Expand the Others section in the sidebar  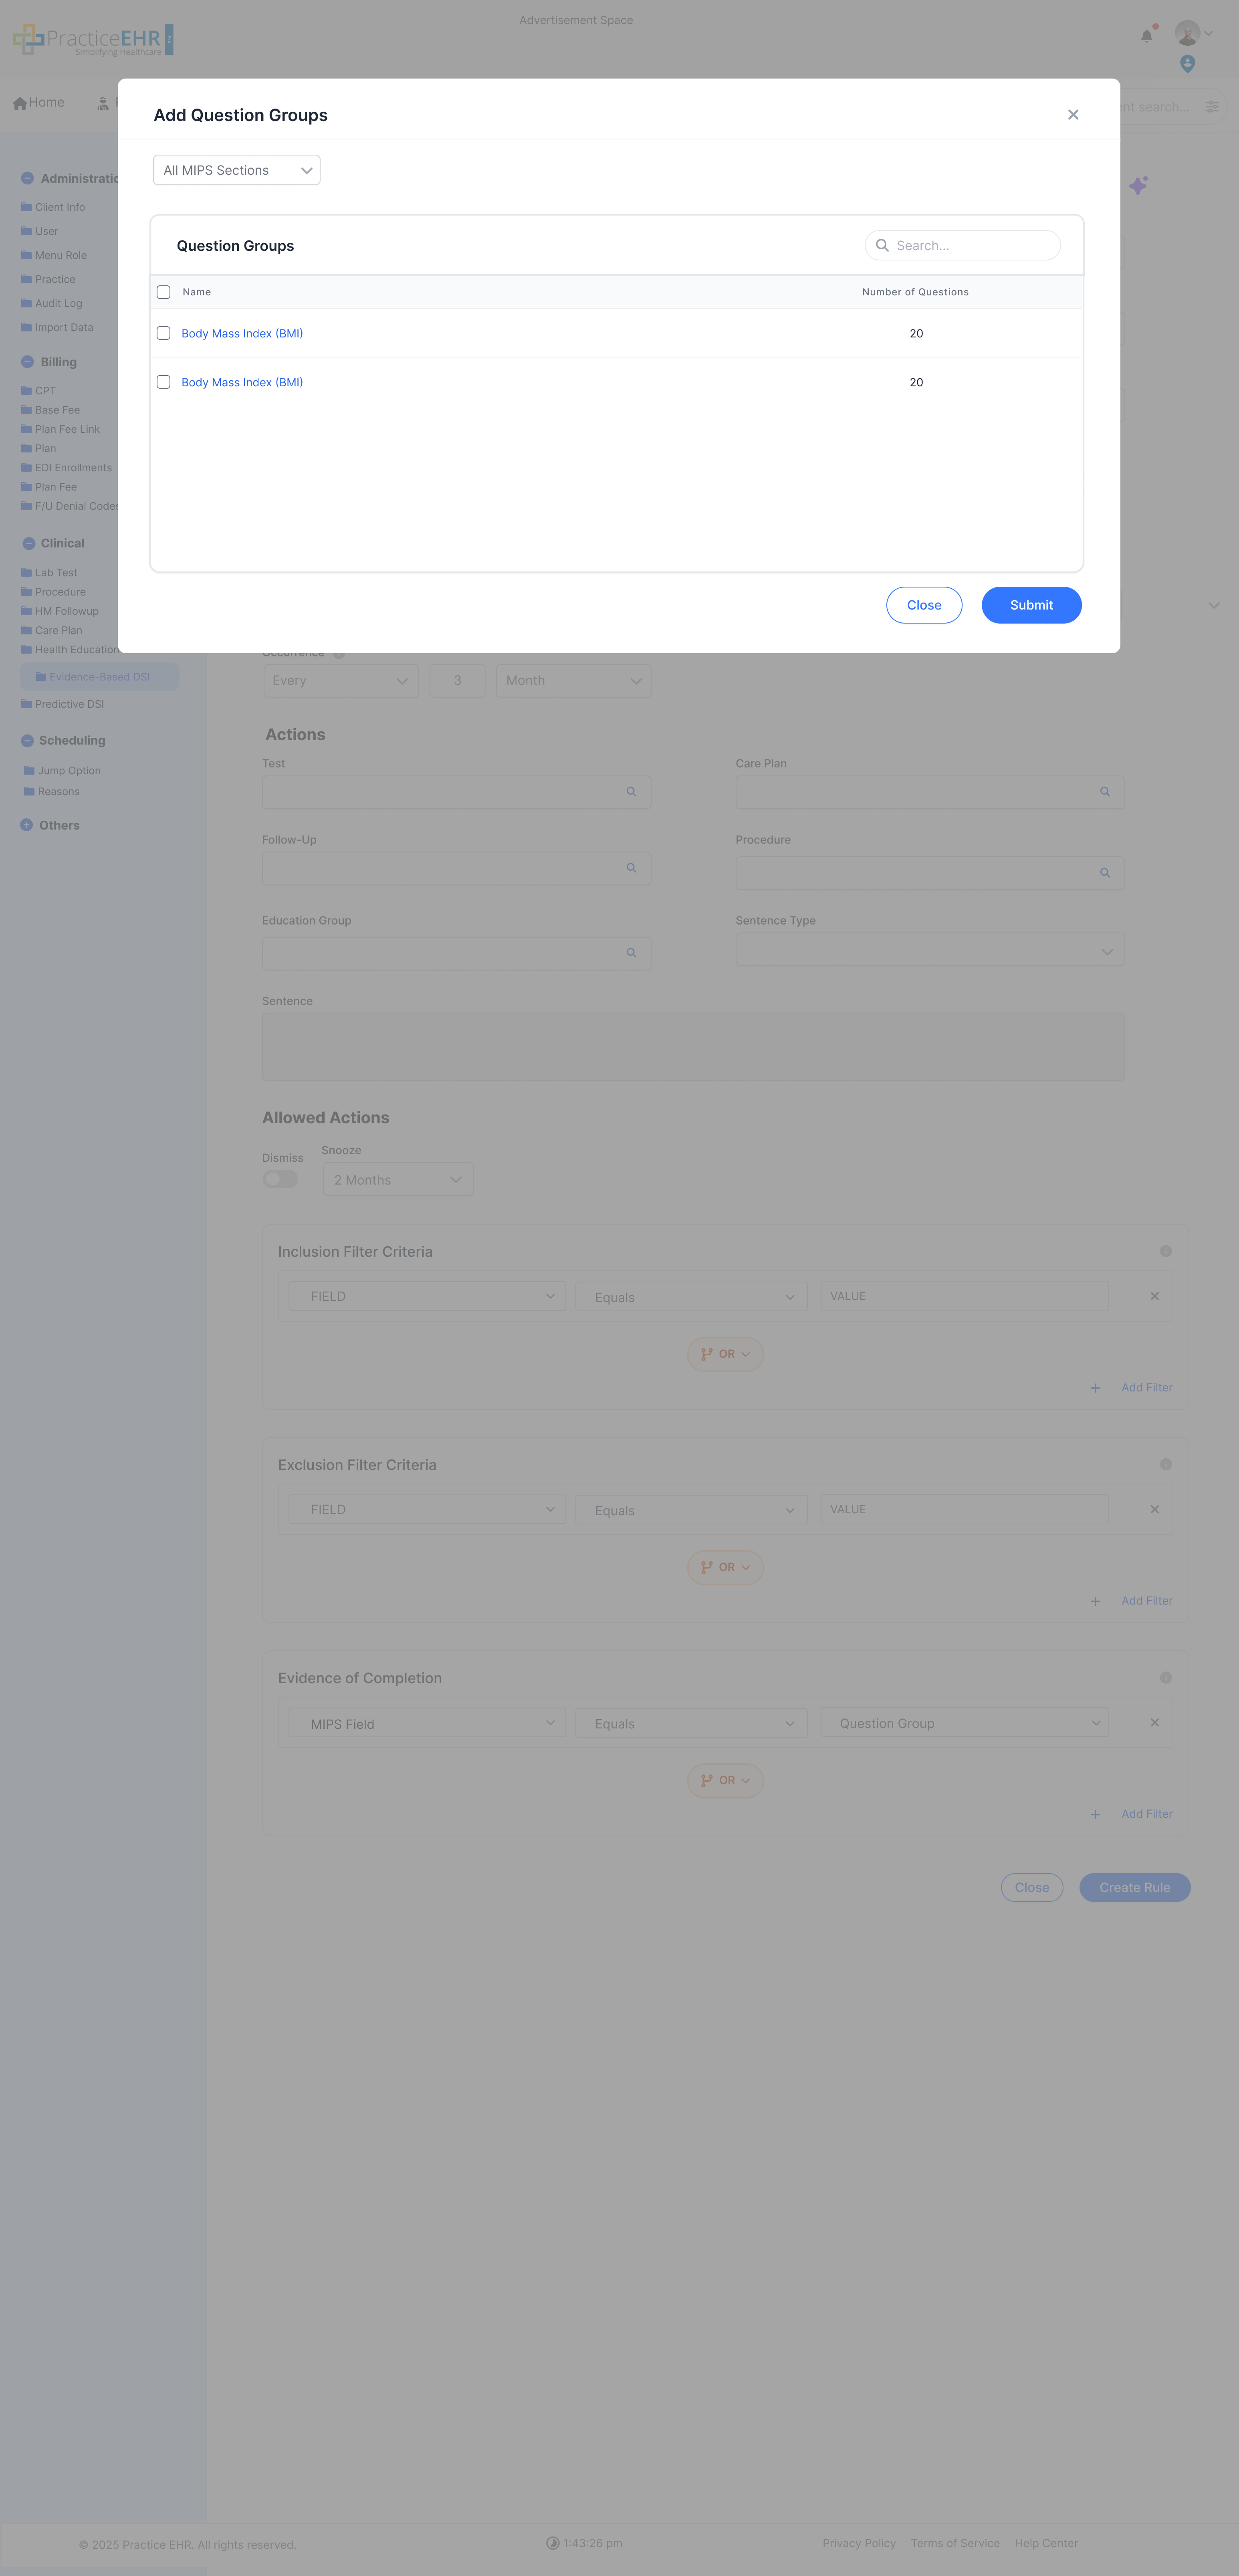tap(26, 825)
